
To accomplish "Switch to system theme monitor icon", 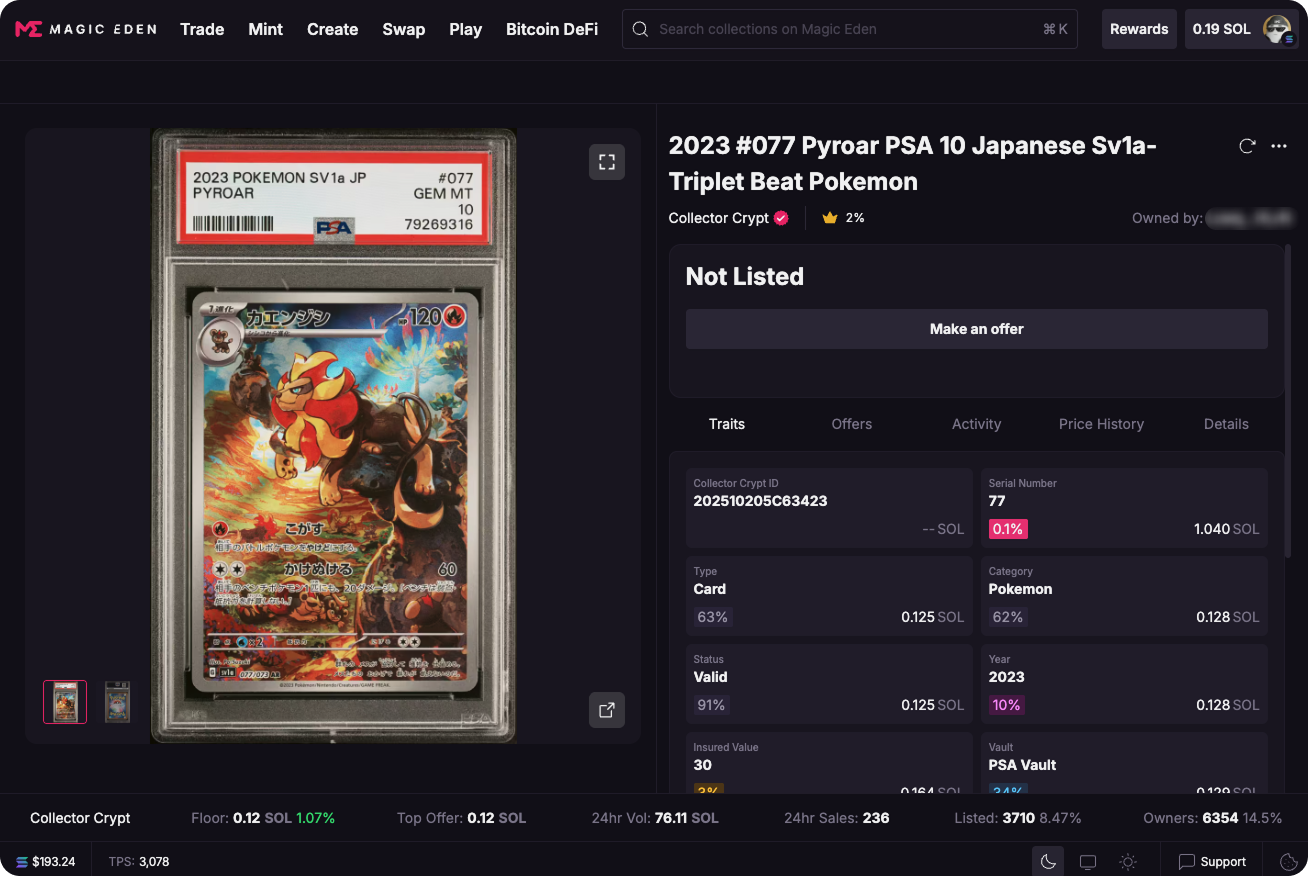I will click(x=1088, y=861).
